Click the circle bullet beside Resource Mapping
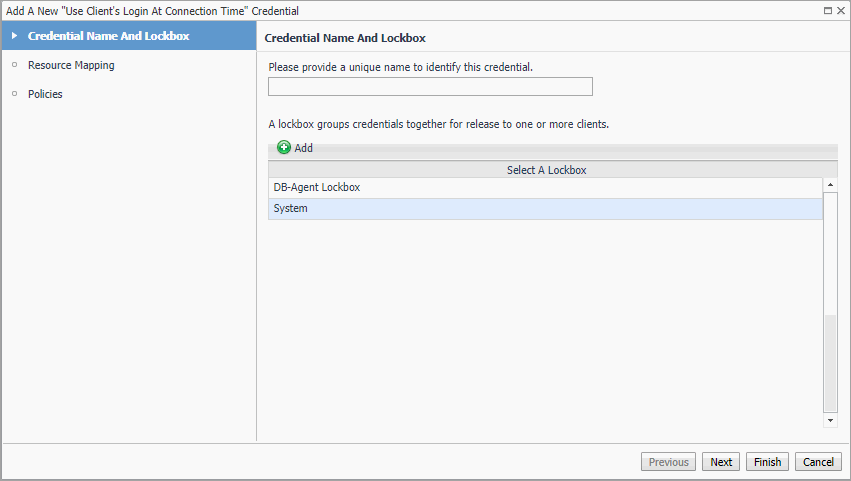The image size is (851, 481). [14, 65]
